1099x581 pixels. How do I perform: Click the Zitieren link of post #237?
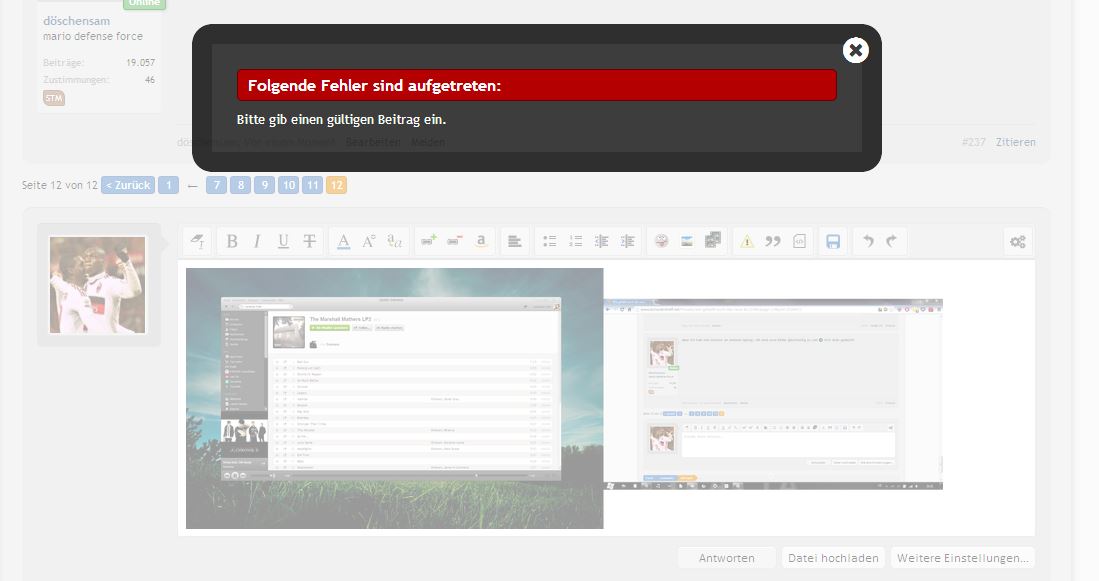1016,142
